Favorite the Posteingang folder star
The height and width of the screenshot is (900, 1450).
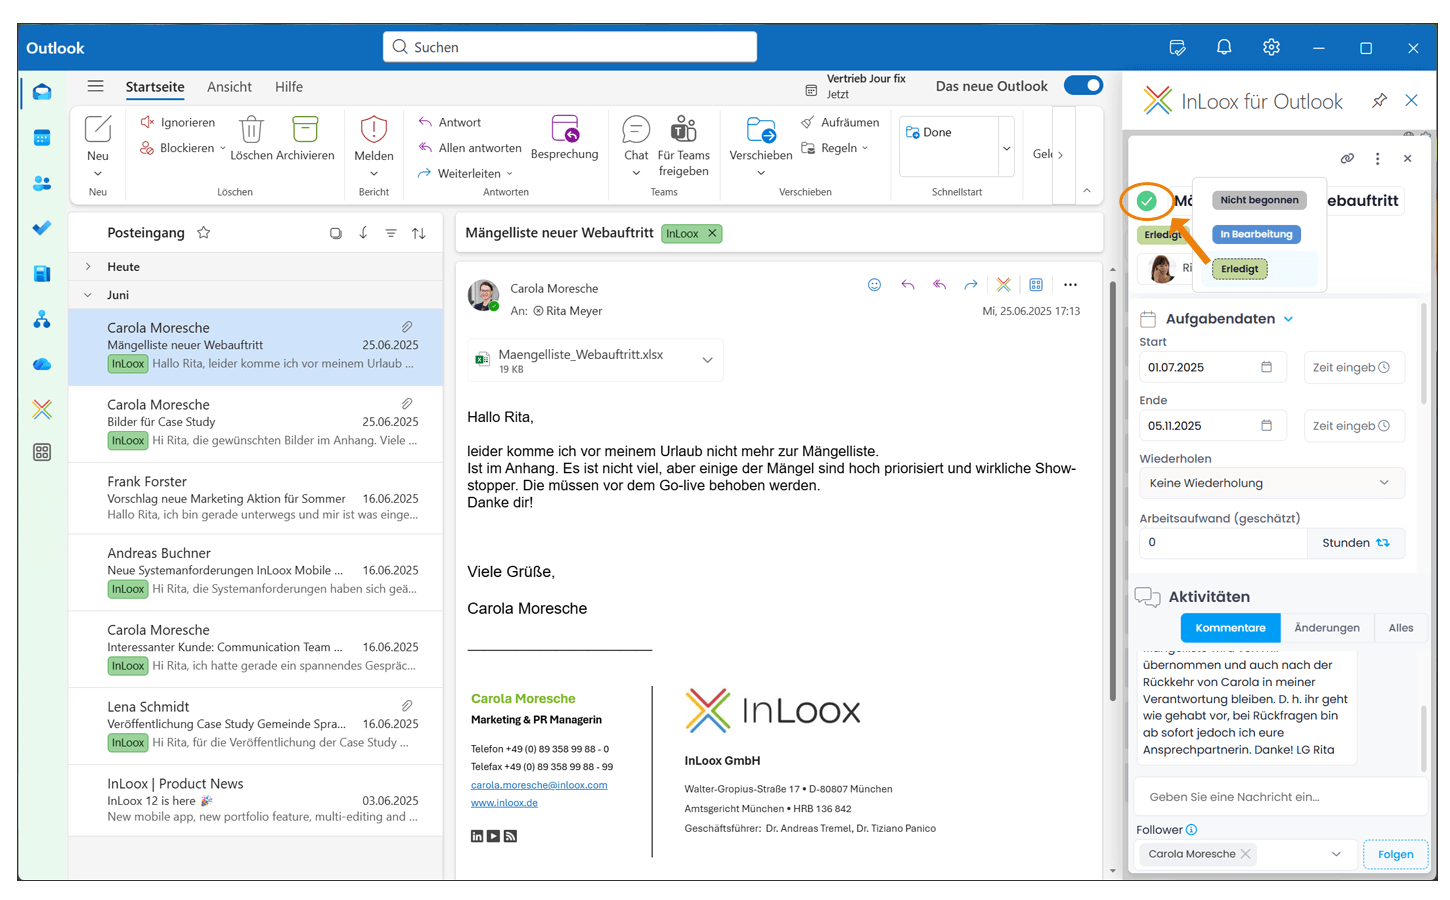[x=204, y=232]
